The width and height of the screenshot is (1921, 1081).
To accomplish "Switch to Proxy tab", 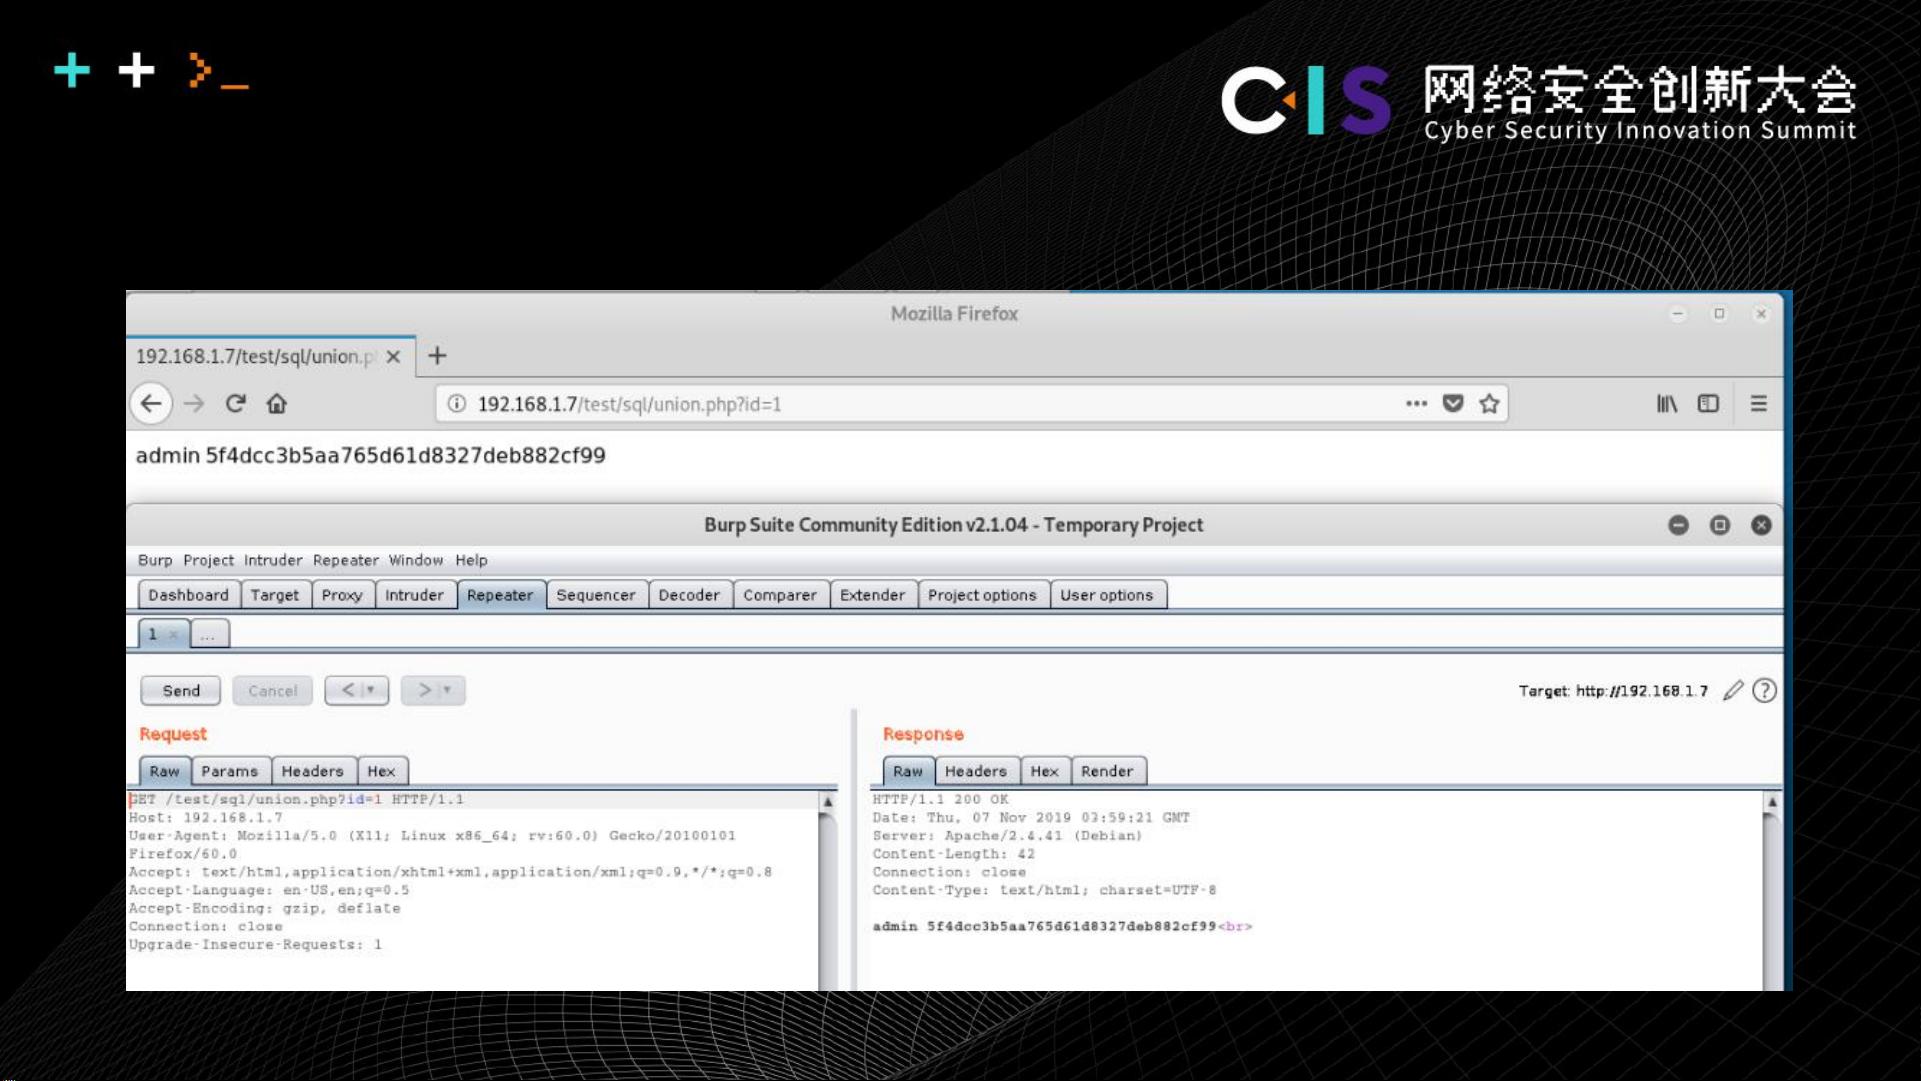I will point(342,595).
